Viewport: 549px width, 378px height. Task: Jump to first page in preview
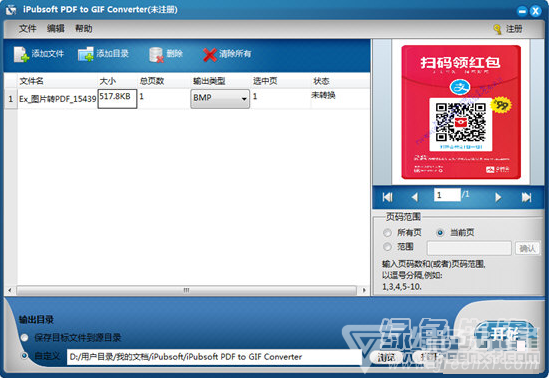388,197
